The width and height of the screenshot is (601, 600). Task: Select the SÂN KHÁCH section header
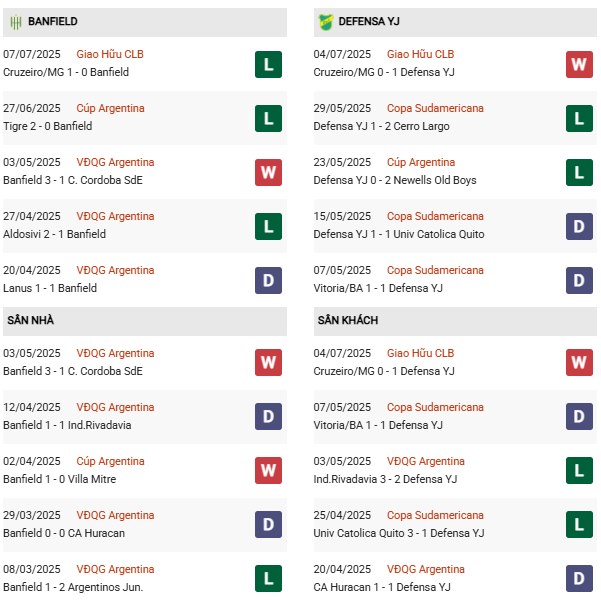point(346,320)
